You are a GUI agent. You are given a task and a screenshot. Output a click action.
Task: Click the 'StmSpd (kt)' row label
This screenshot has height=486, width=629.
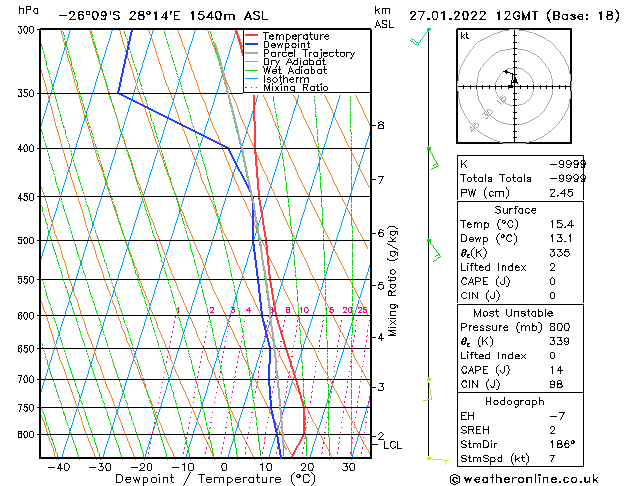pyautogui.click(x=495, y=459)
